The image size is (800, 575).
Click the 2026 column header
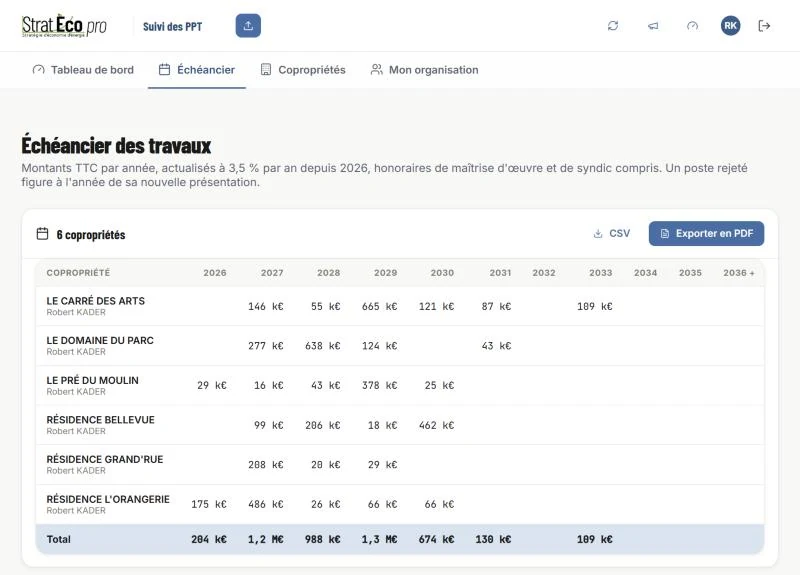[x=215, y=273]
